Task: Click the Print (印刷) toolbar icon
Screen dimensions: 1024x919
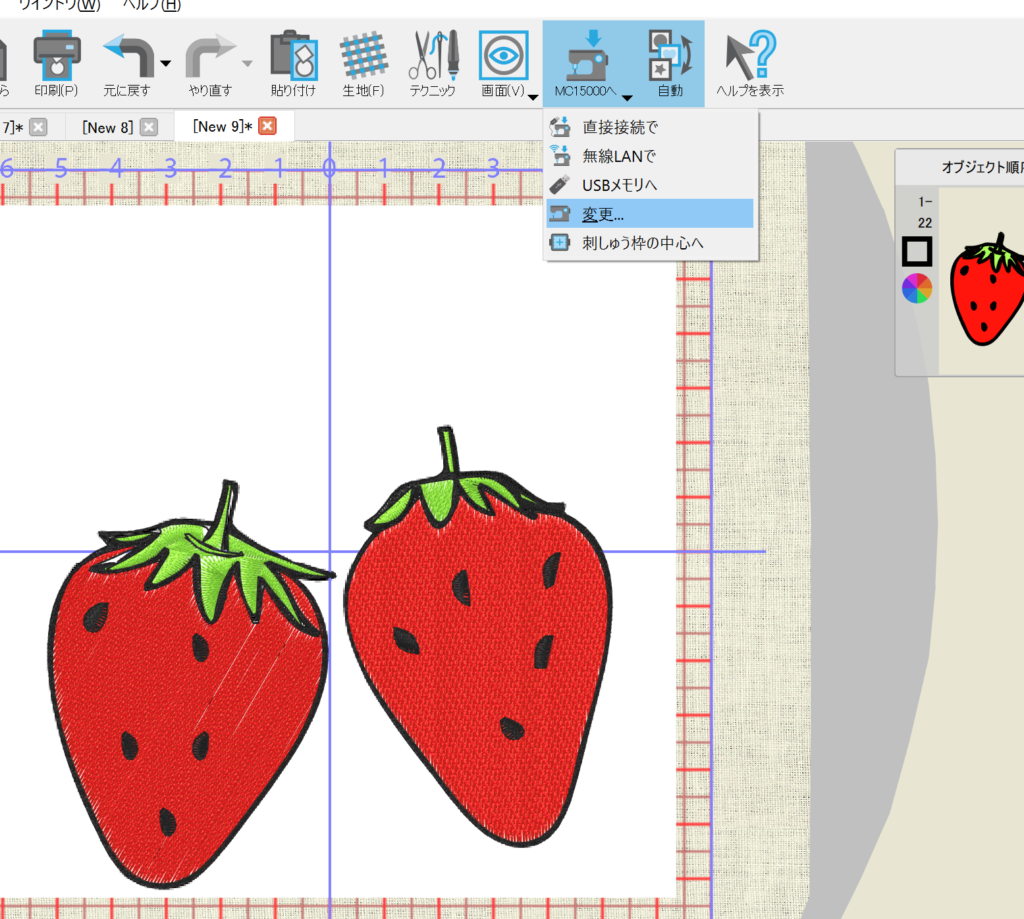Action: click(x=56, y=56)
